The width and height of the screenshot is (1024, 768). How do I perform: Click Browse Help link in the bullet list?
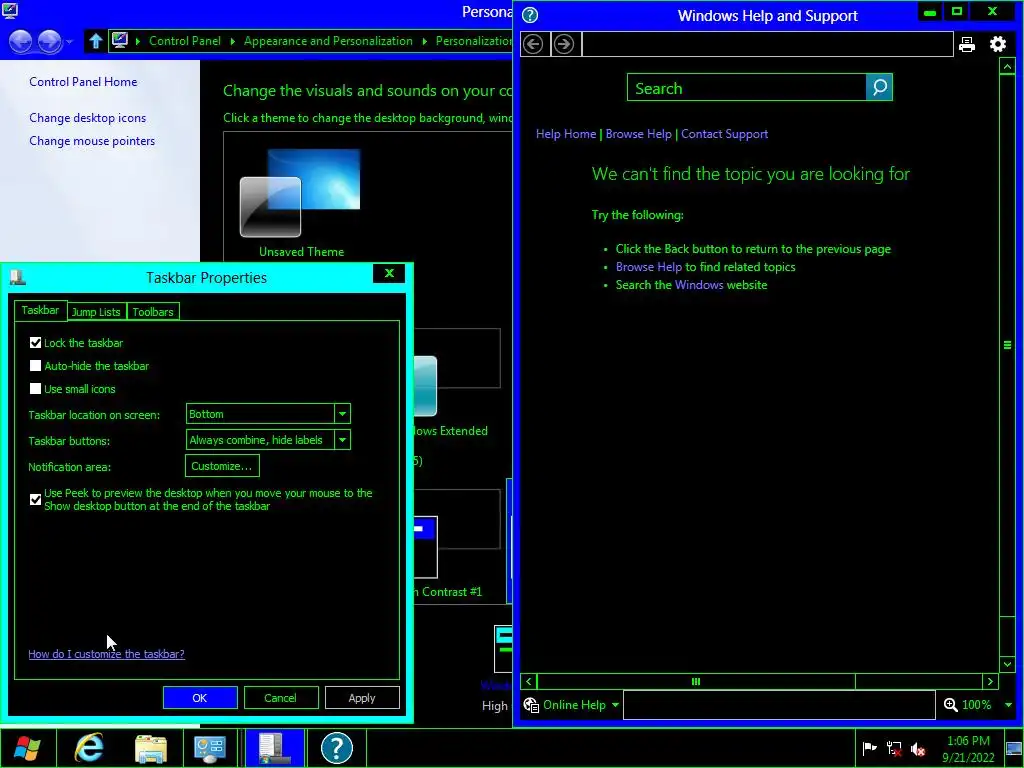(649, 266)
